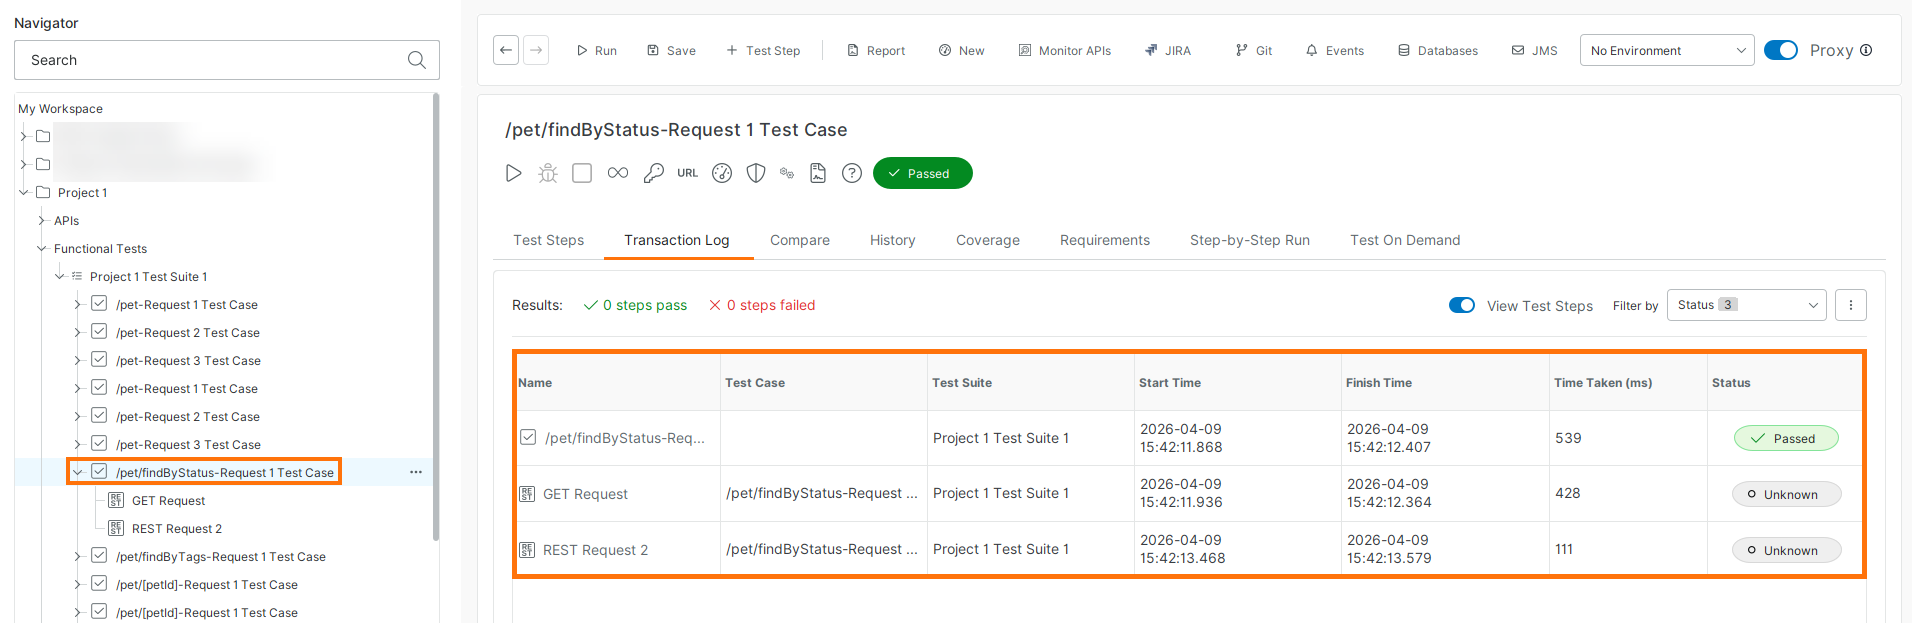This screenshot has width=1912, height=623.
Task: Open the No Environment dropdown
Action: tap(1667, 50)
